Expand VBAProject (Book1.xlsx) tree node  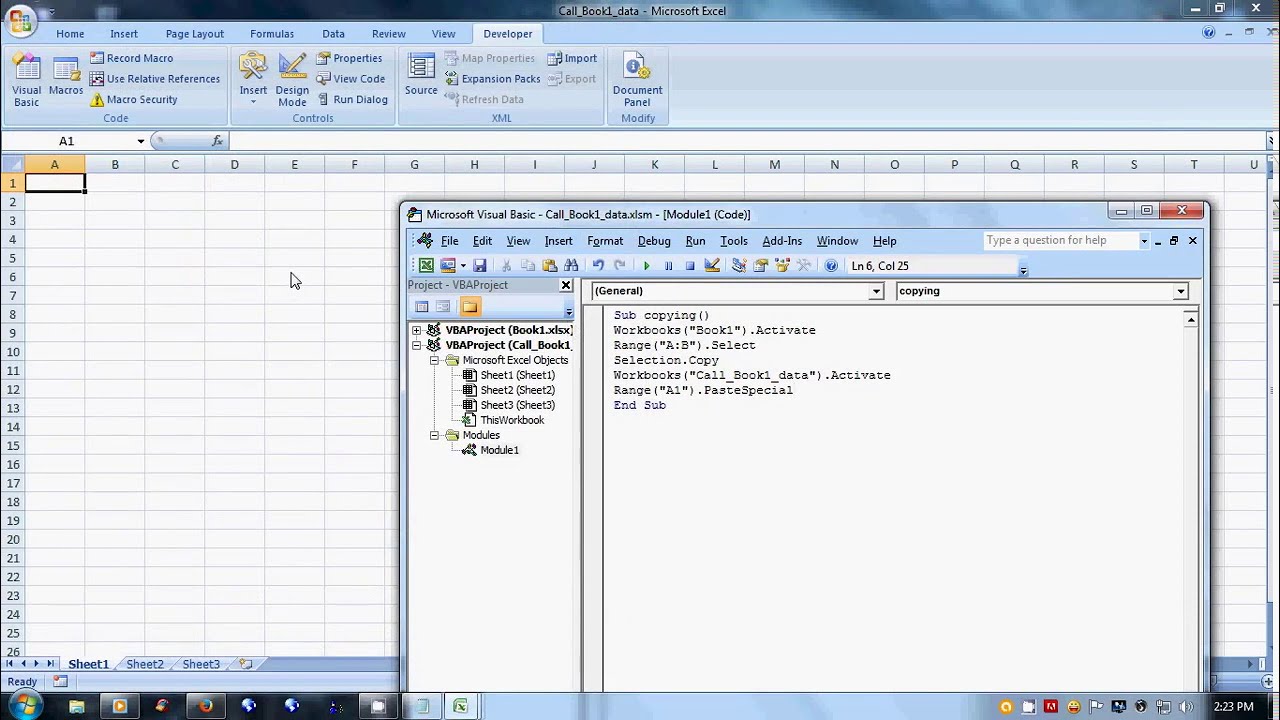pyautogui.click(x=417, y=330)
